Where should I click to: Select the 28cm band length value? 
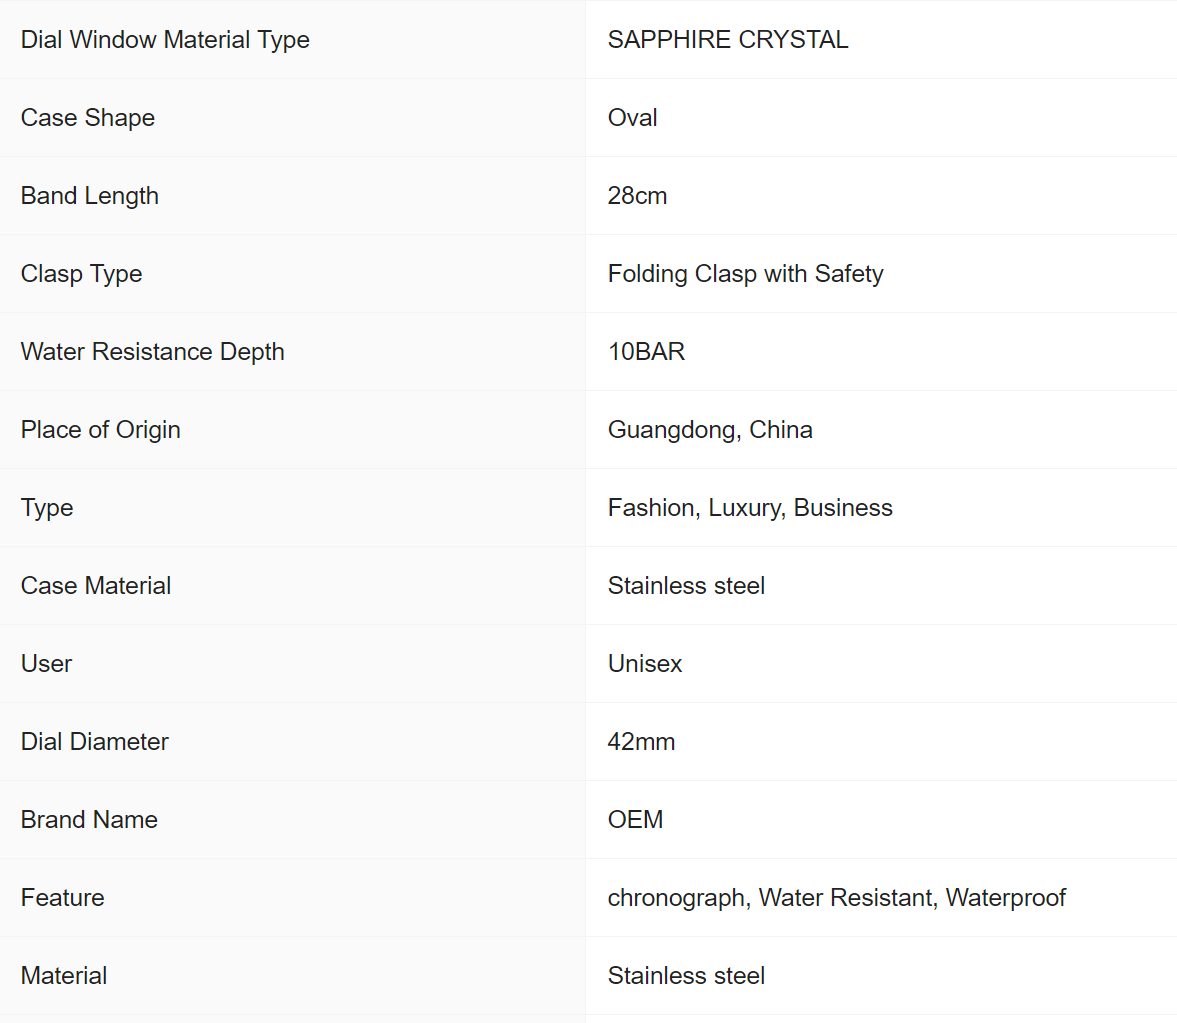637,196
